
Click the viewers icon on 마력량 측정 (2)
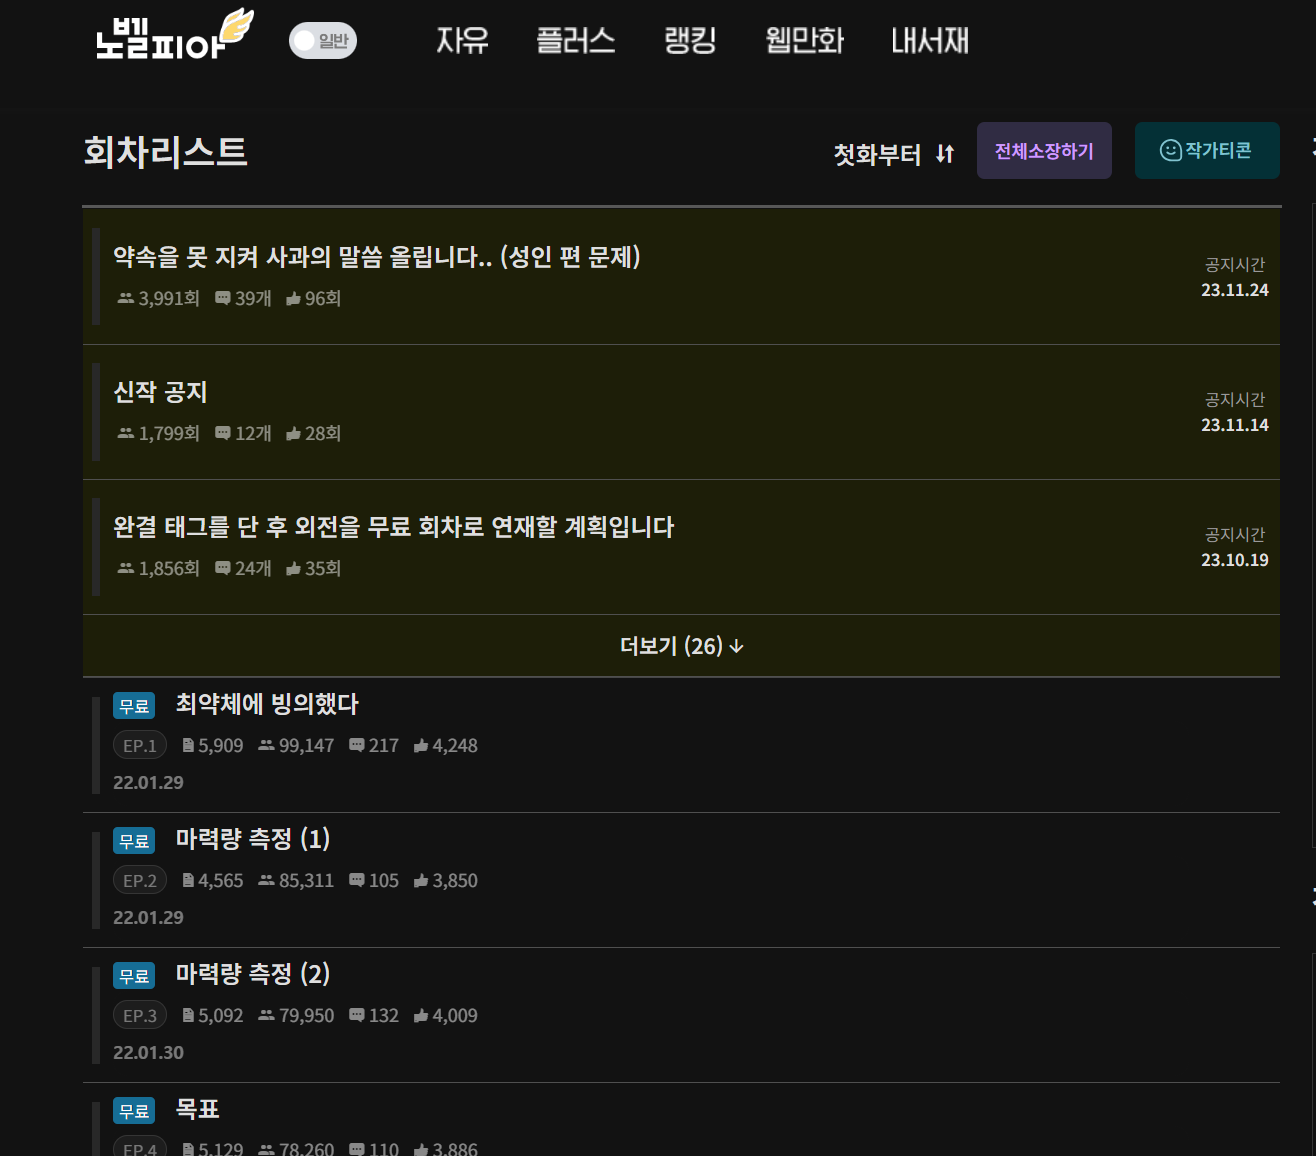pos(266,1016)
